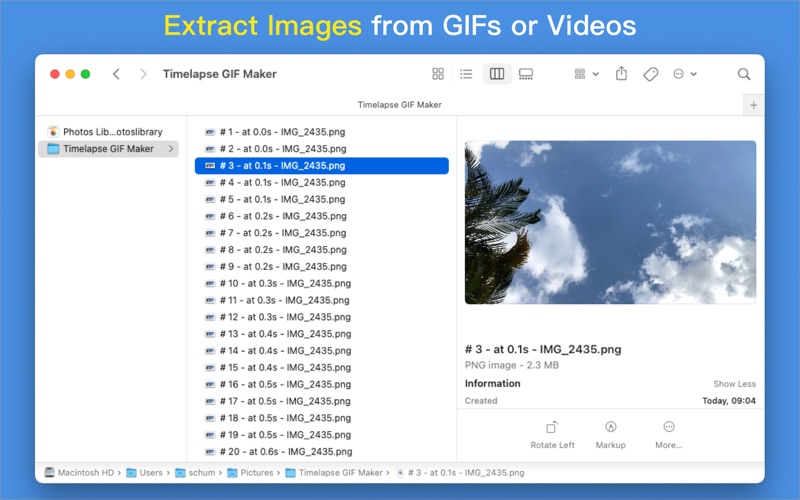Select Timelapse GIF Maker folder in sidebar

108,148
